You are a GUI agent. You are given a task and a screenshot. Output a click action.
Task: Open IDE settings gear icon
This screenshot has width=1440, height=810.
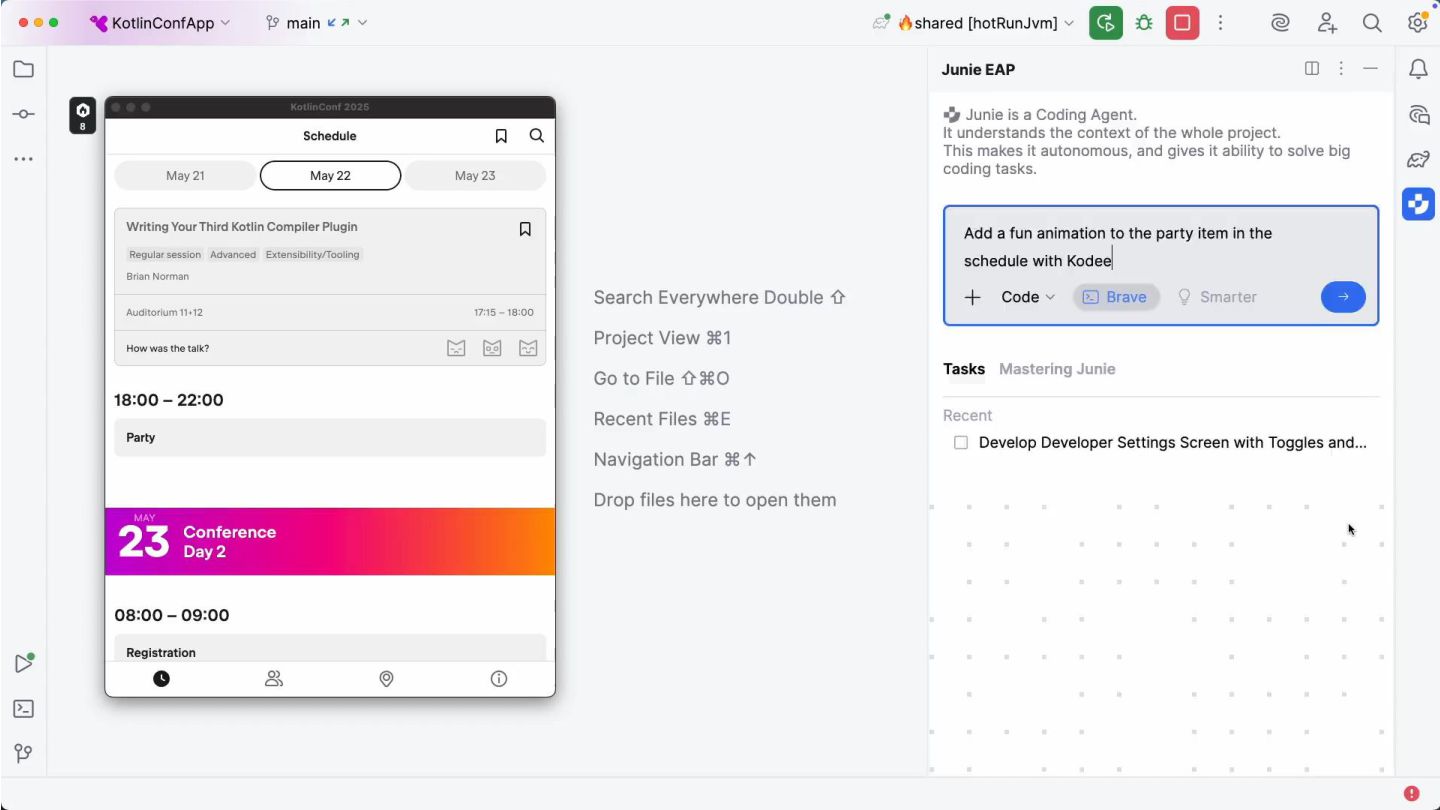pos(1417,23)
